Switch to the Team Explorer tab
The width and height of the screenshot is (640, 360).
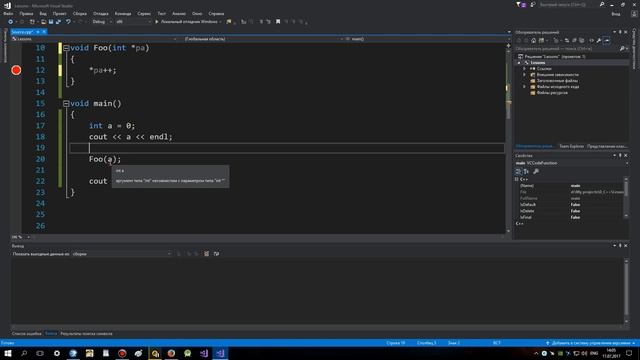[x=571, y=146]
